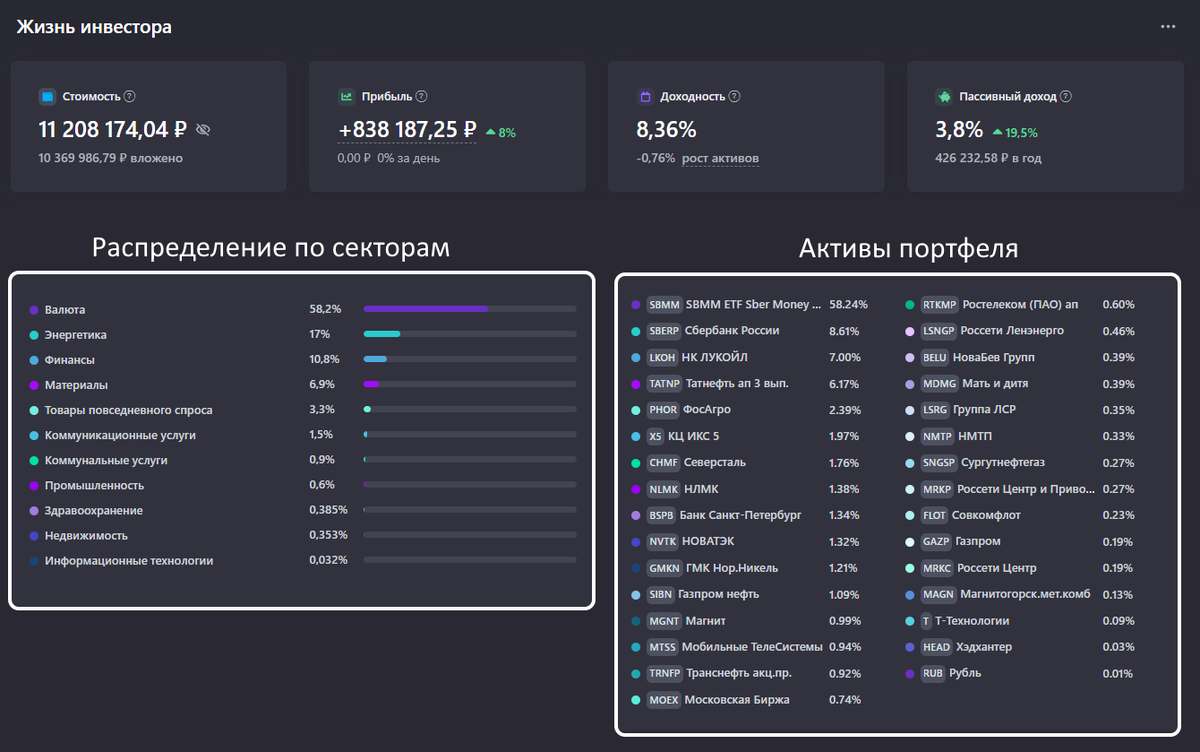This screenshot has height=752, width=1200.
Task: Select the MTSS ticker badge
Action: click(x=662, y=647)
